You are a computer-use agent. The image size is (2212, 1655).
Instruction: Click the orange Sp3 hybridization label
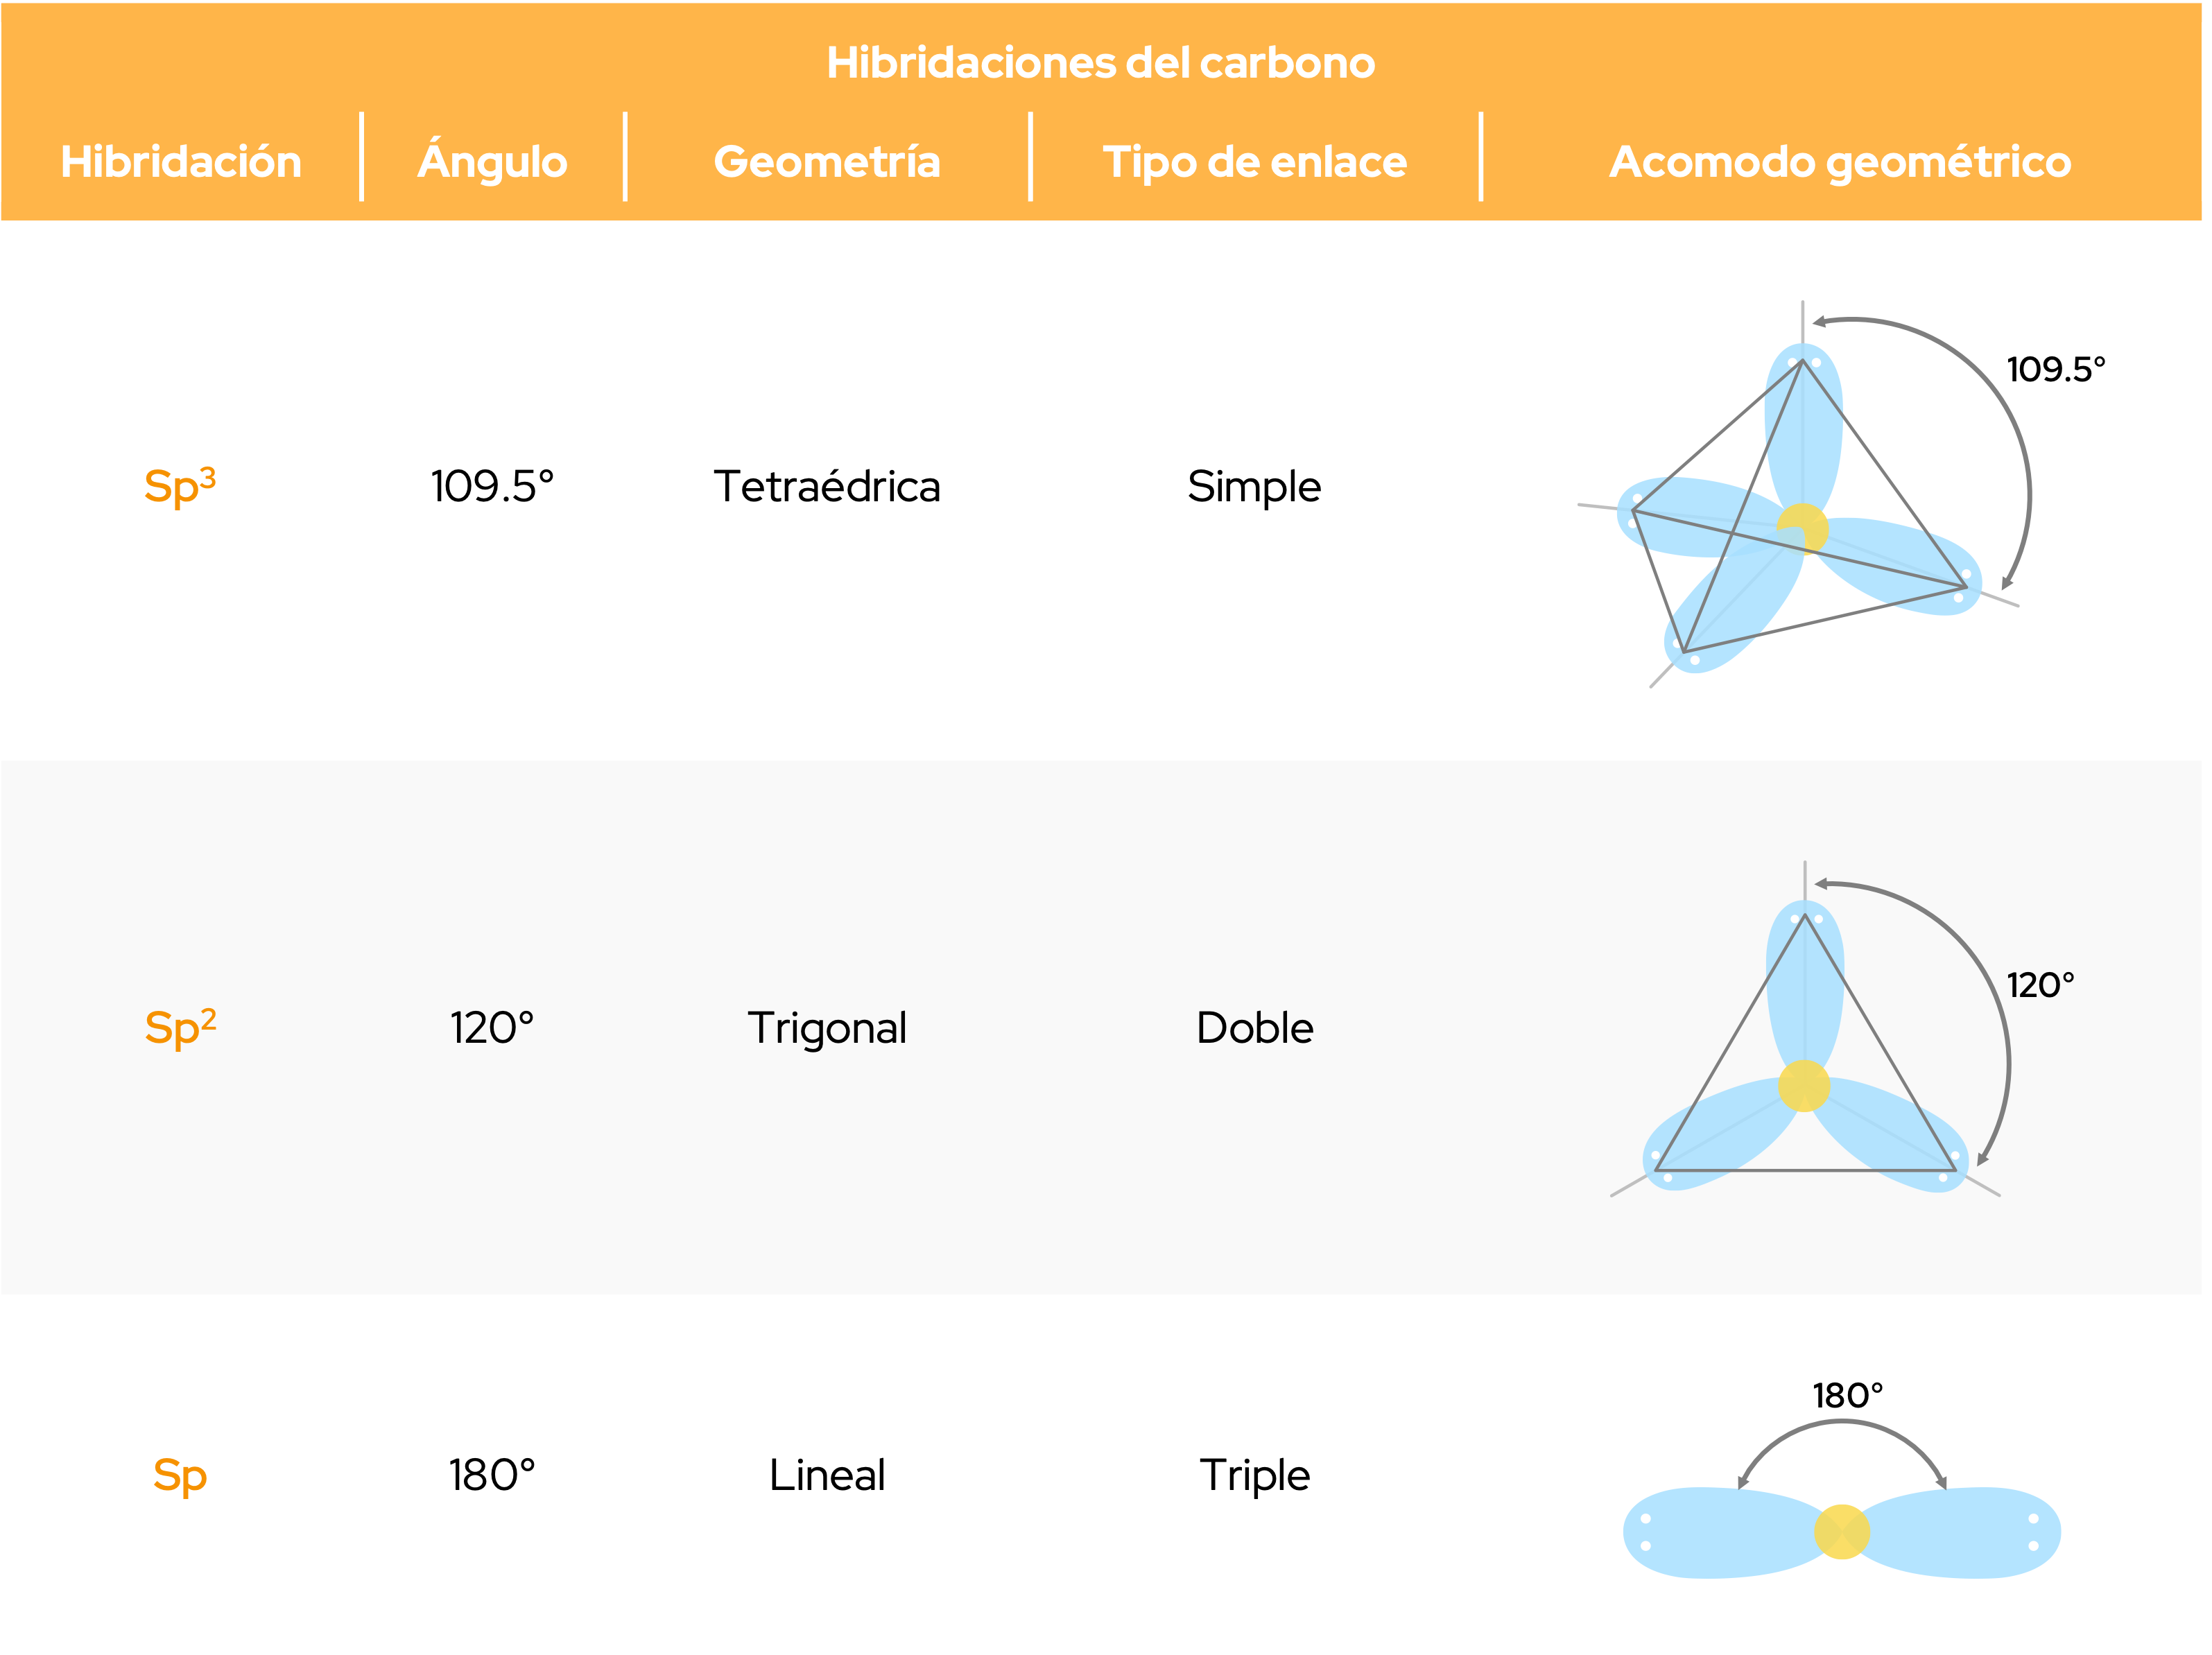click(180, 486)
